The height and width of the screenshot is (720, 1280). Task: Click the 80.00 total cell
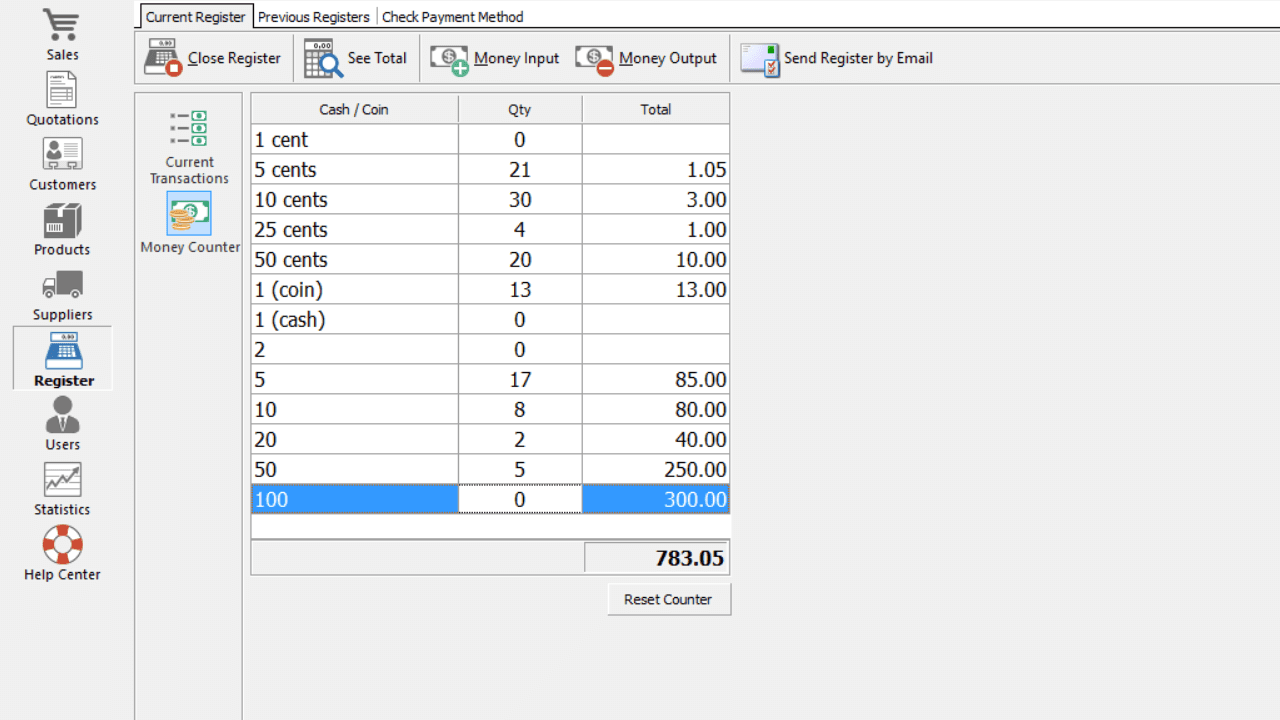click(x=656, y=409)
